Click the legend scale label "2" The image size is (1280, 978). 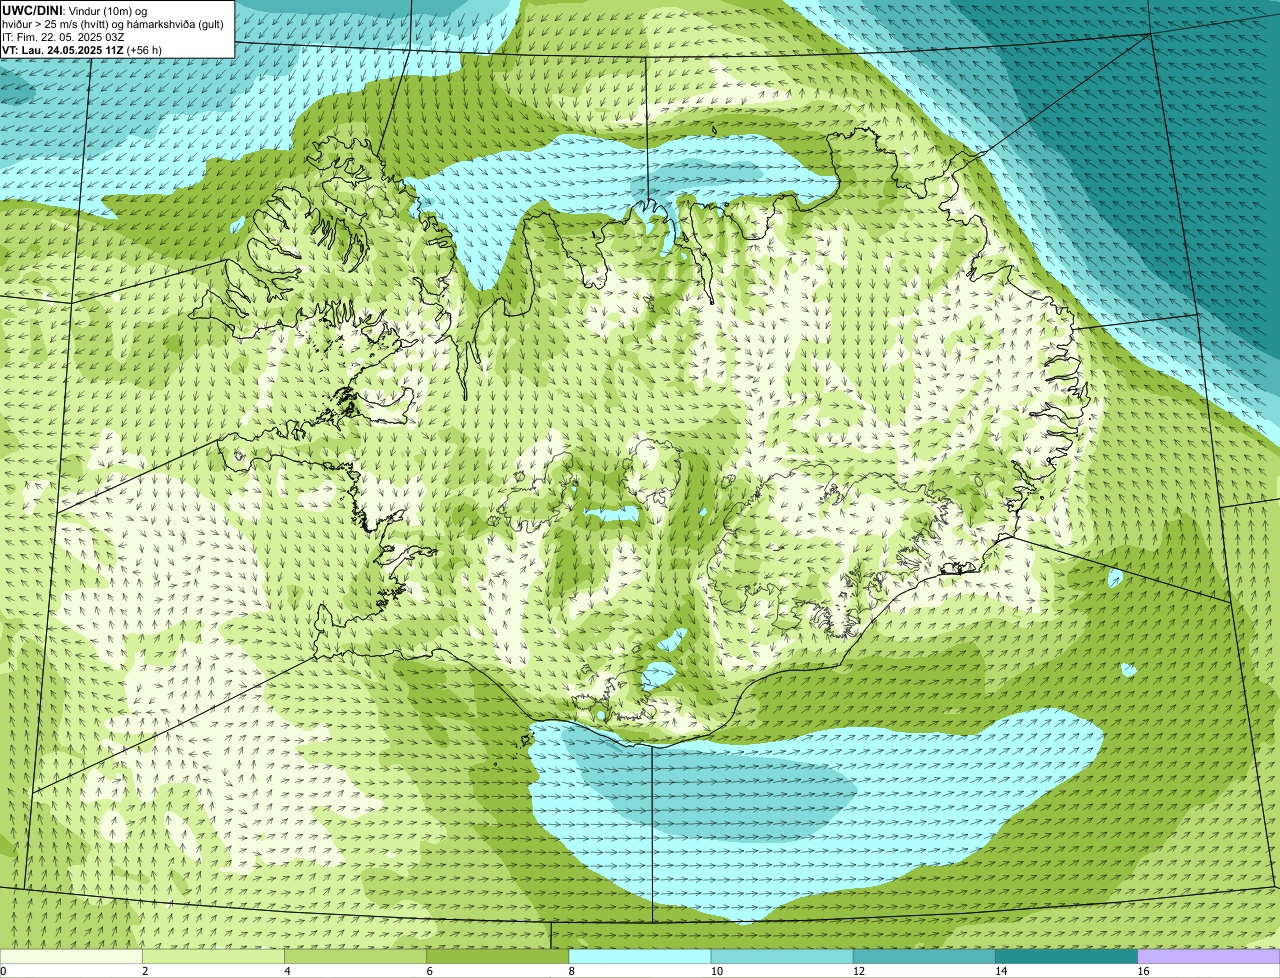coord(145,971)
